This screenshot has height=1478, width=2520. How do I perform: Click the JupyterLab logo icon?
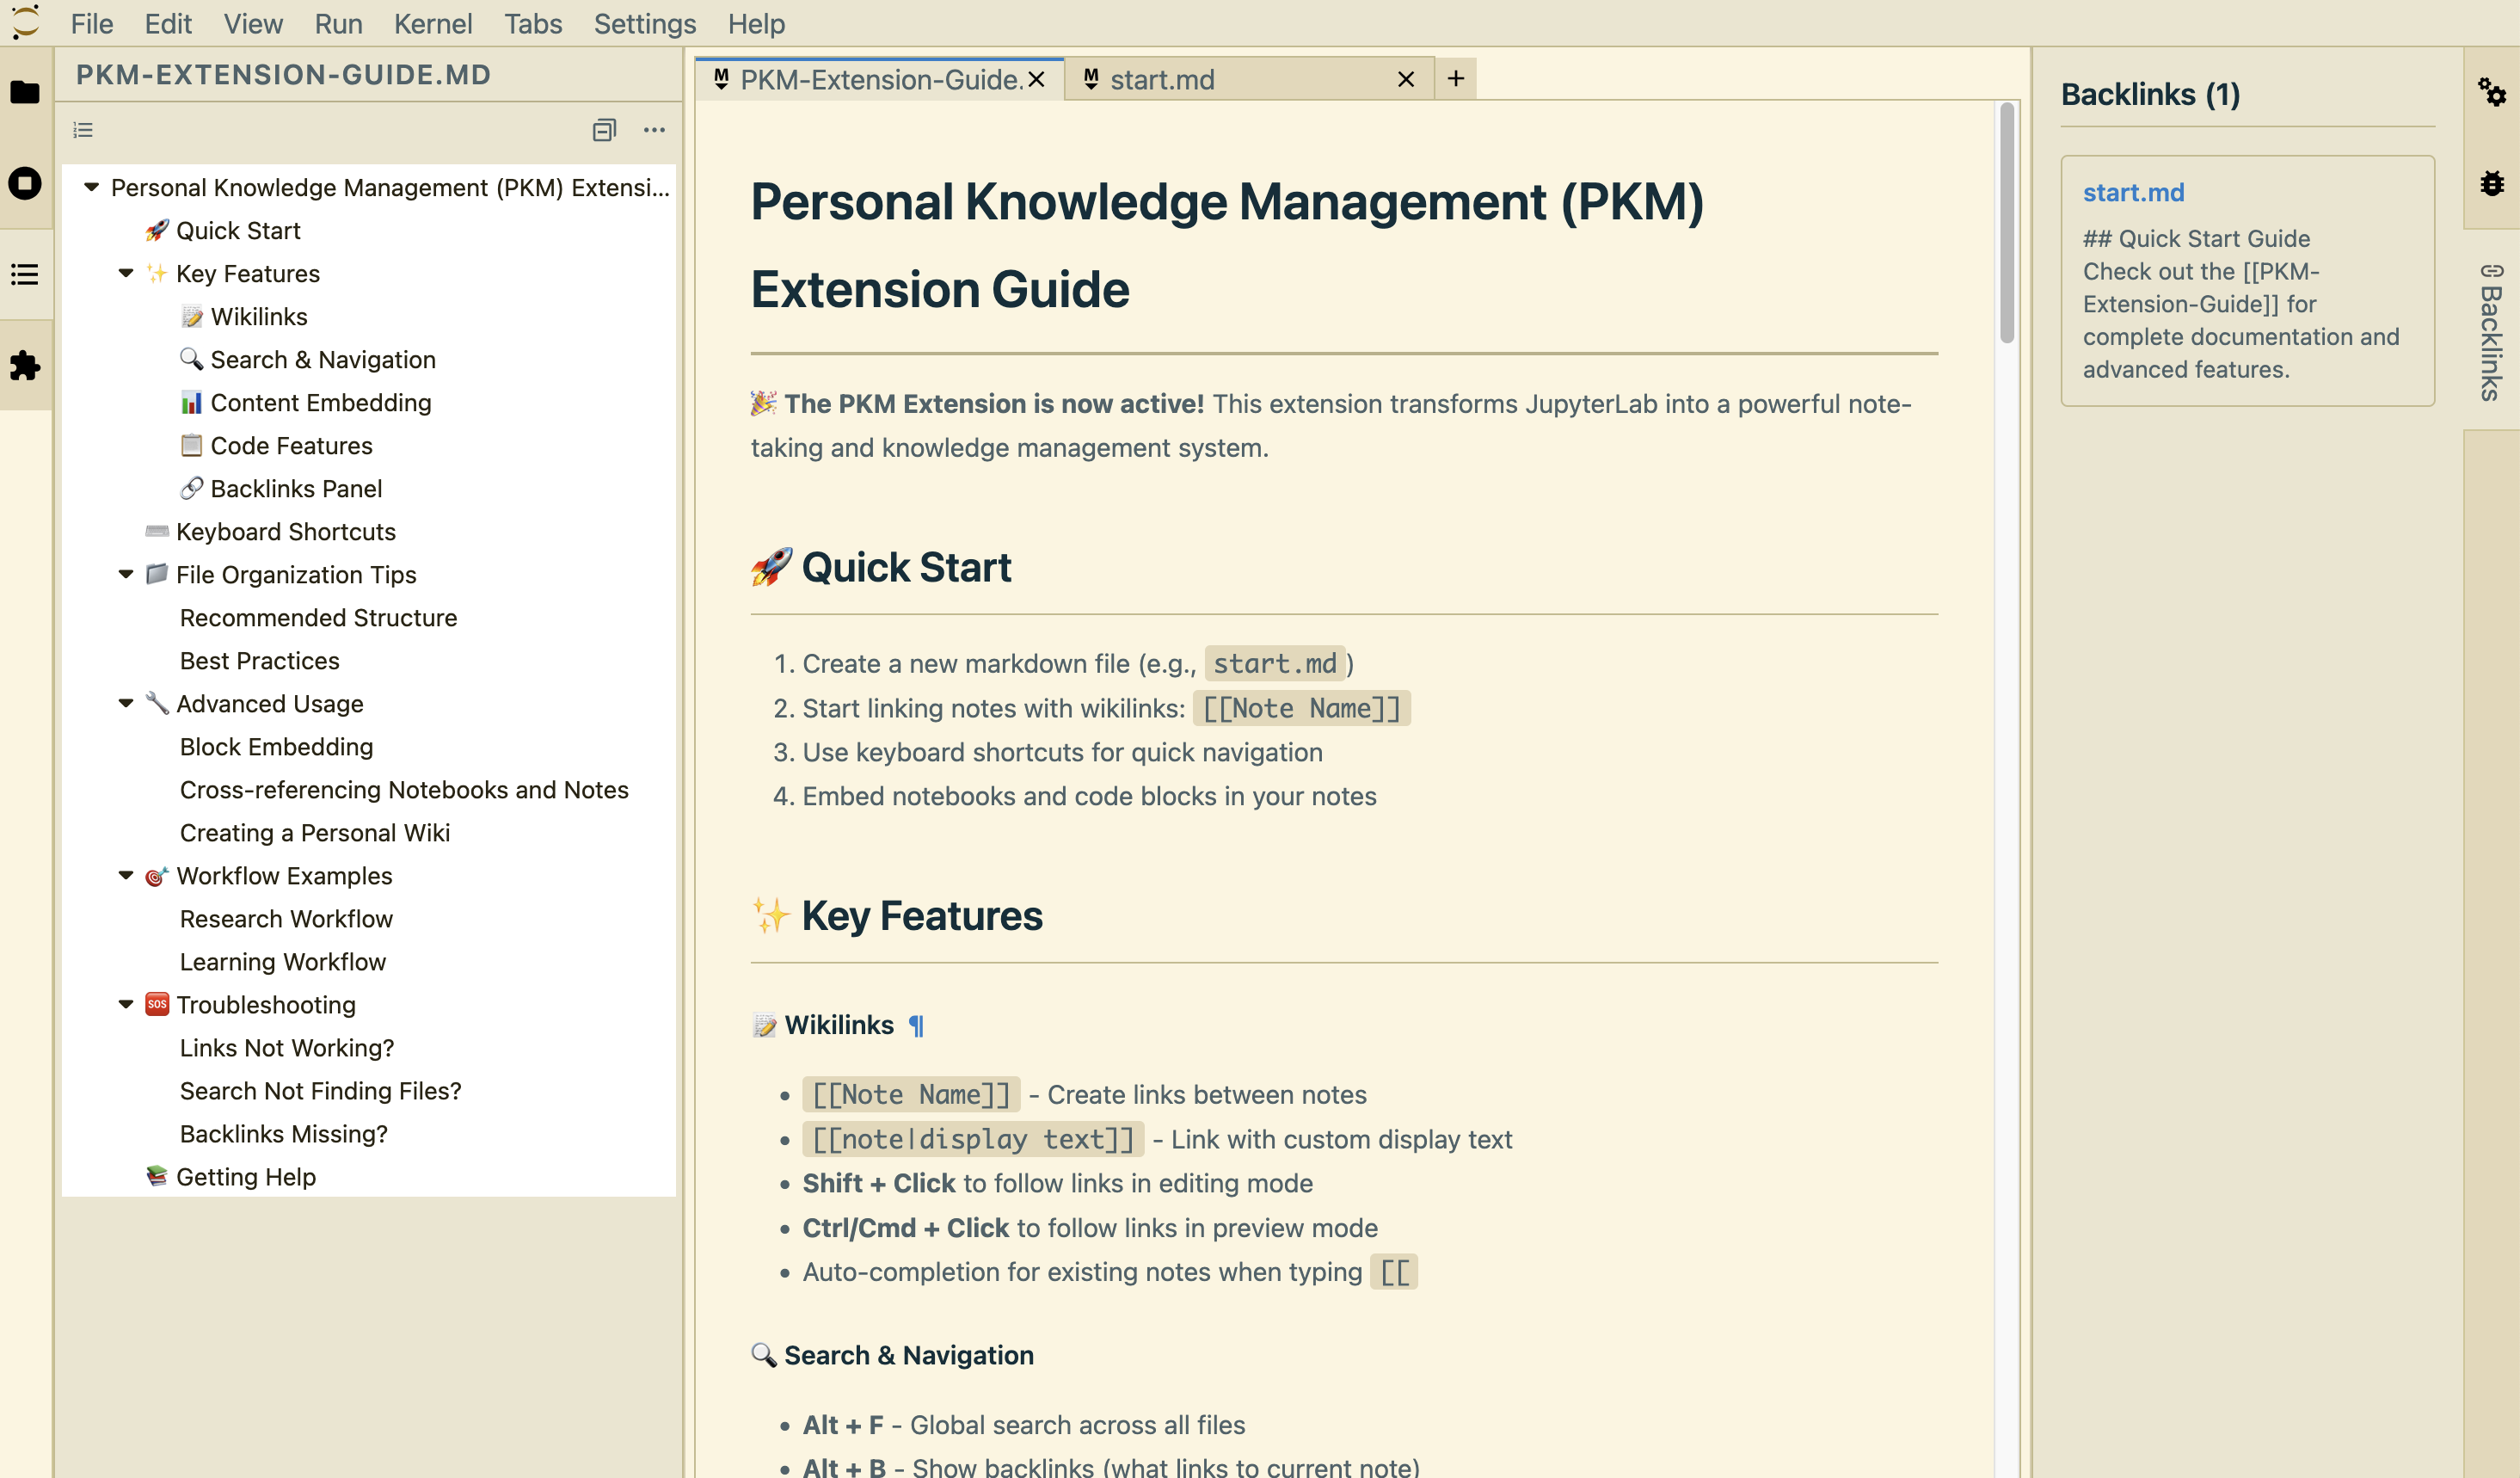pos(25,22)
